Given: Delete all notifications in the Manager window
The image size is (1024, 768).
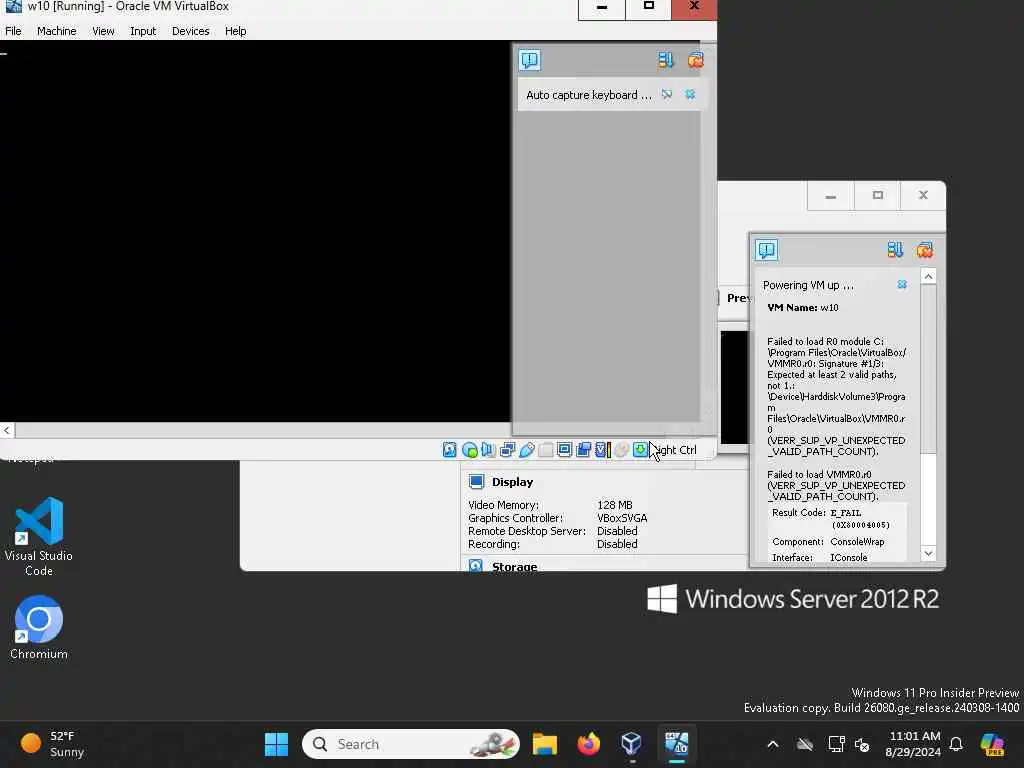Looking at the screenshot, I should 925,250.
